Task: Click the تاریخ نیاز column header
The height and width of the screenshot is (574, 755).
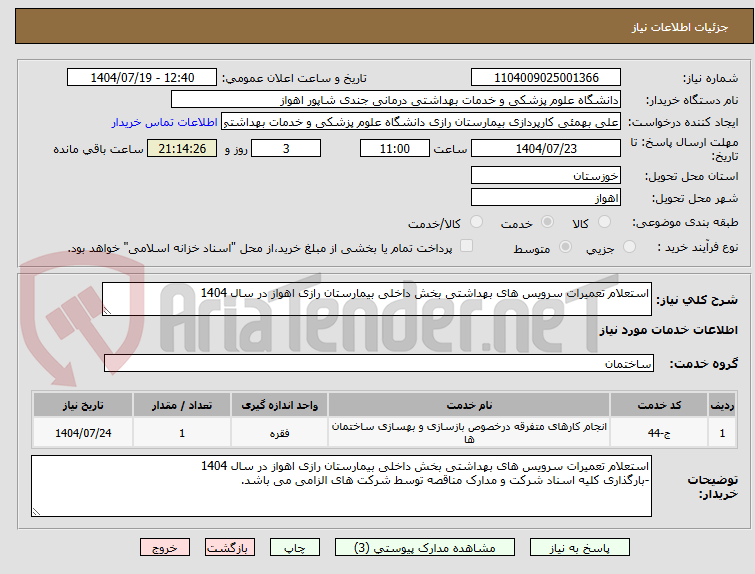Action: (x=83, y=405)
